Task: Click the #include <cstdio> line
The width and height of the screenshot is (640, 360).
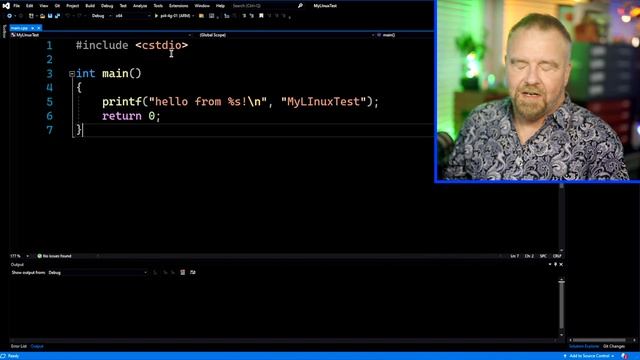Action: 132,45
